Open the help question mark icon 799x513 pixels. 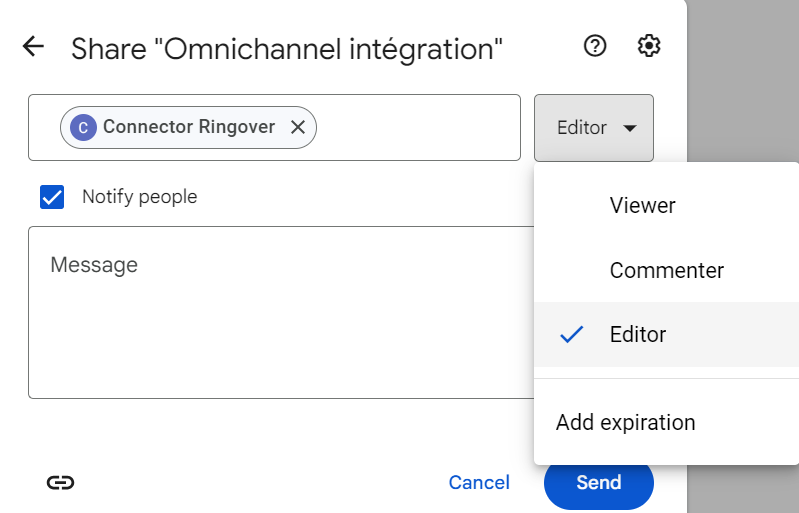coord(595,46)
